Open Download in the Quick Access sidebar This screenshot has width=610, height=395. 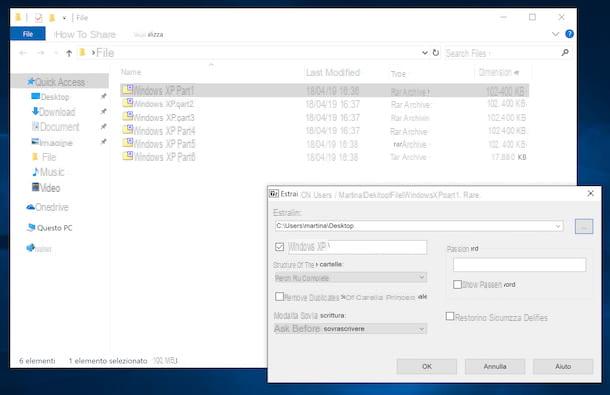click(53, 112)
